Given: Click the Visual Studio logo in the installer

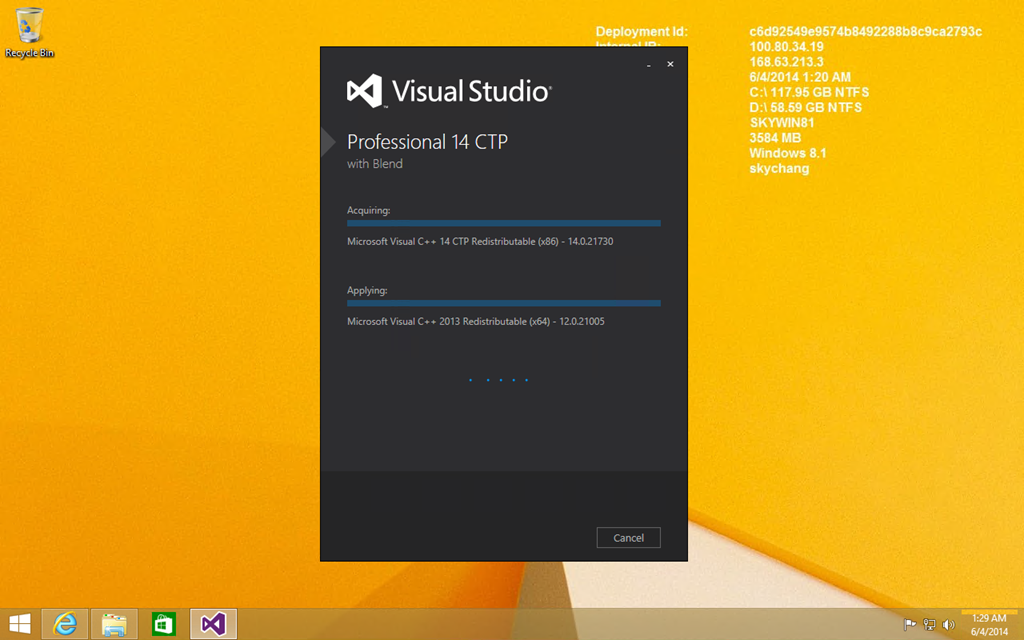Looking at the screenshot, I should pos(449,91).
